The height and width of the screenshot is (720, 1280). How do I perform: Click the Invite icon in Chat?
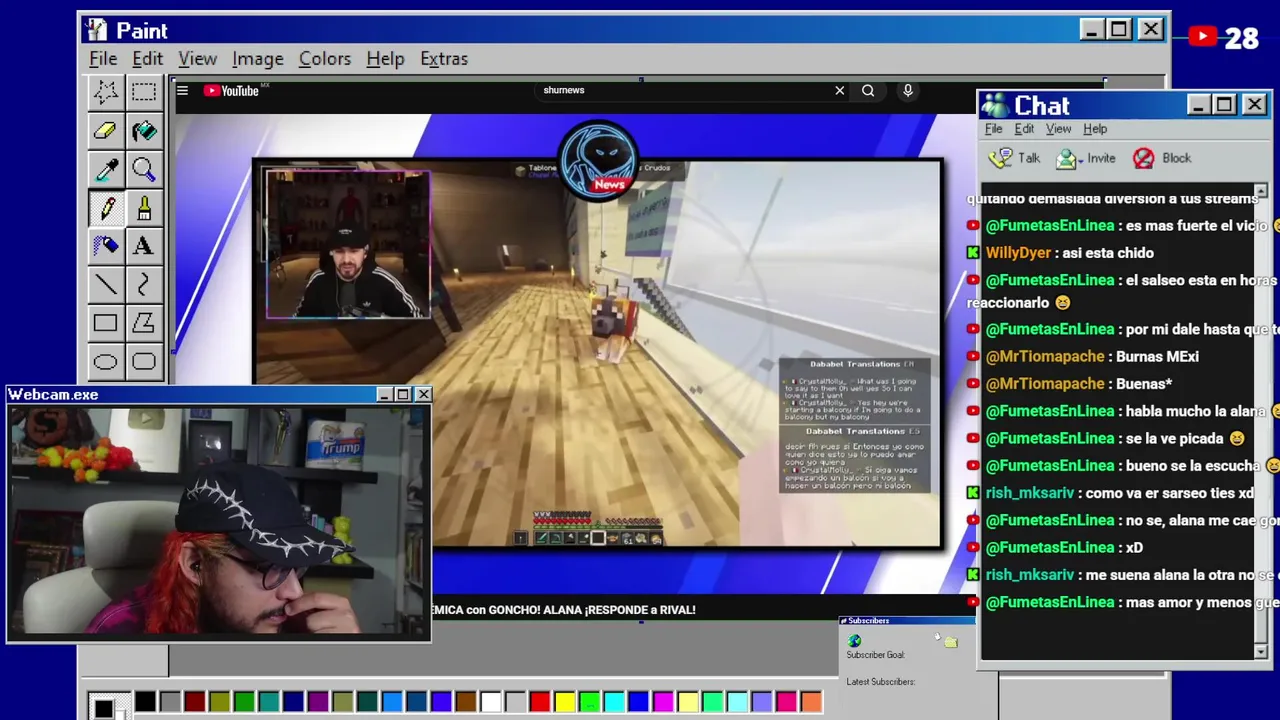1068,158
